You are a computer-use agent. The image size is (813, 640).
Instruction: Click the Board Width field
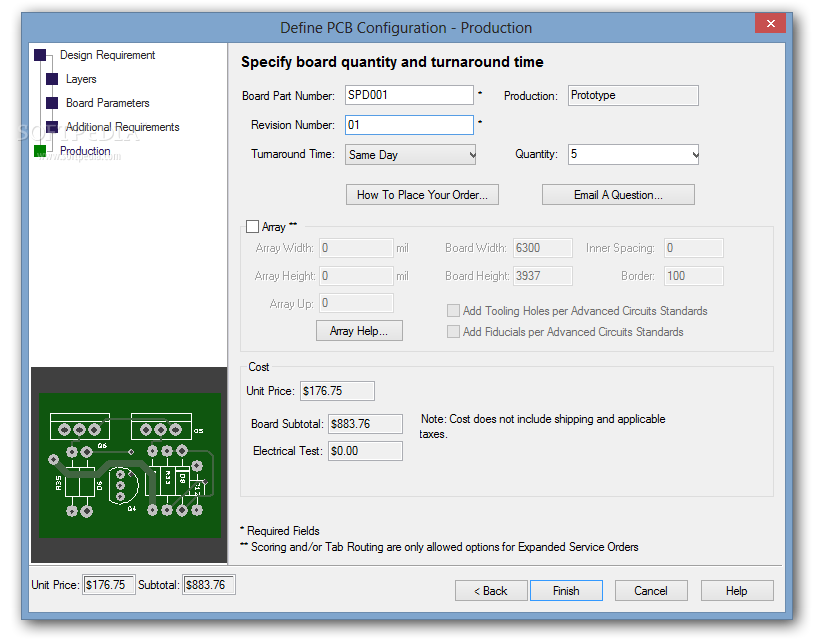[542, 248]
